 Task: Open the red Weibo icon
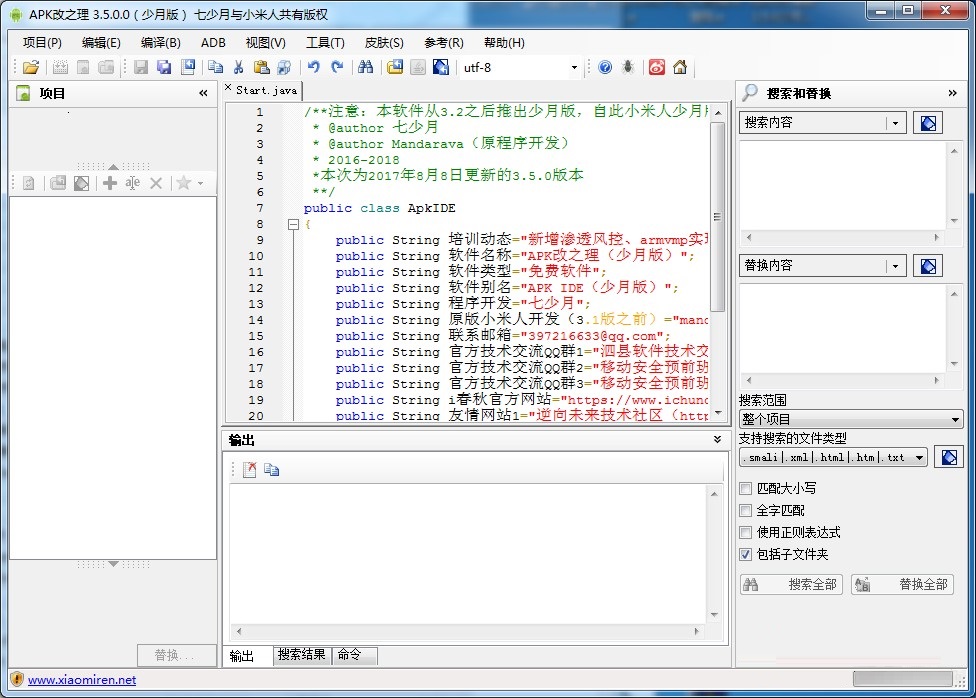[657, 67]
